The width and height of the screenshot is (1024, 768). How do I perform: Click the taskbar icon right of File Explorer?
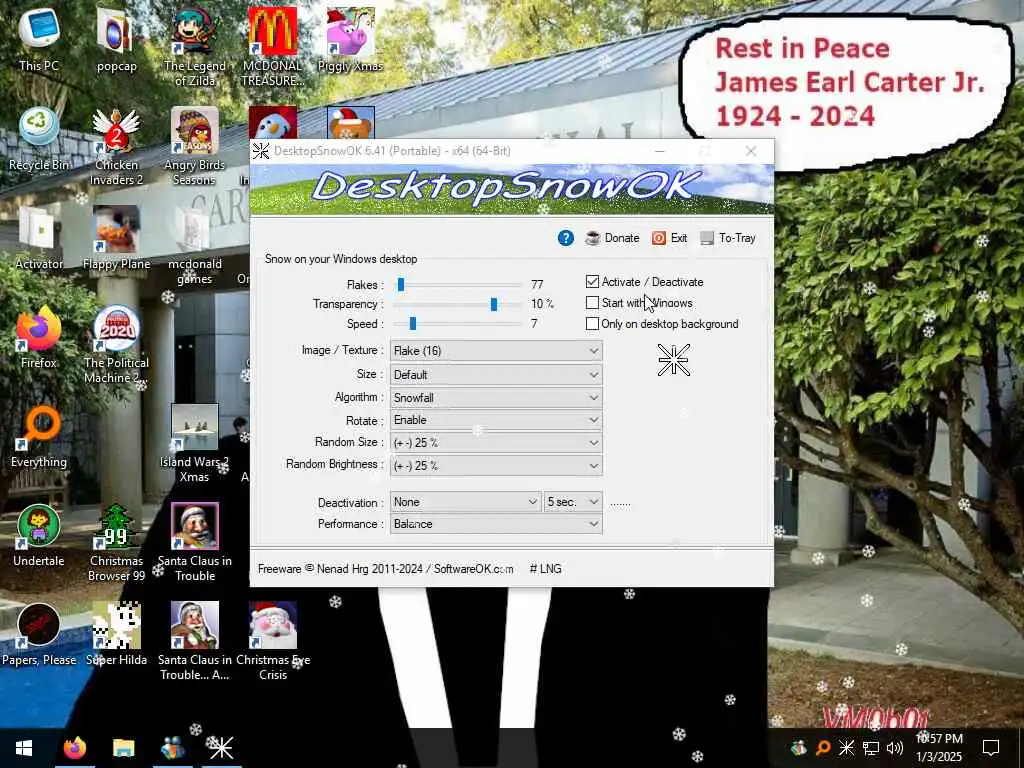[x=172, y=748]
